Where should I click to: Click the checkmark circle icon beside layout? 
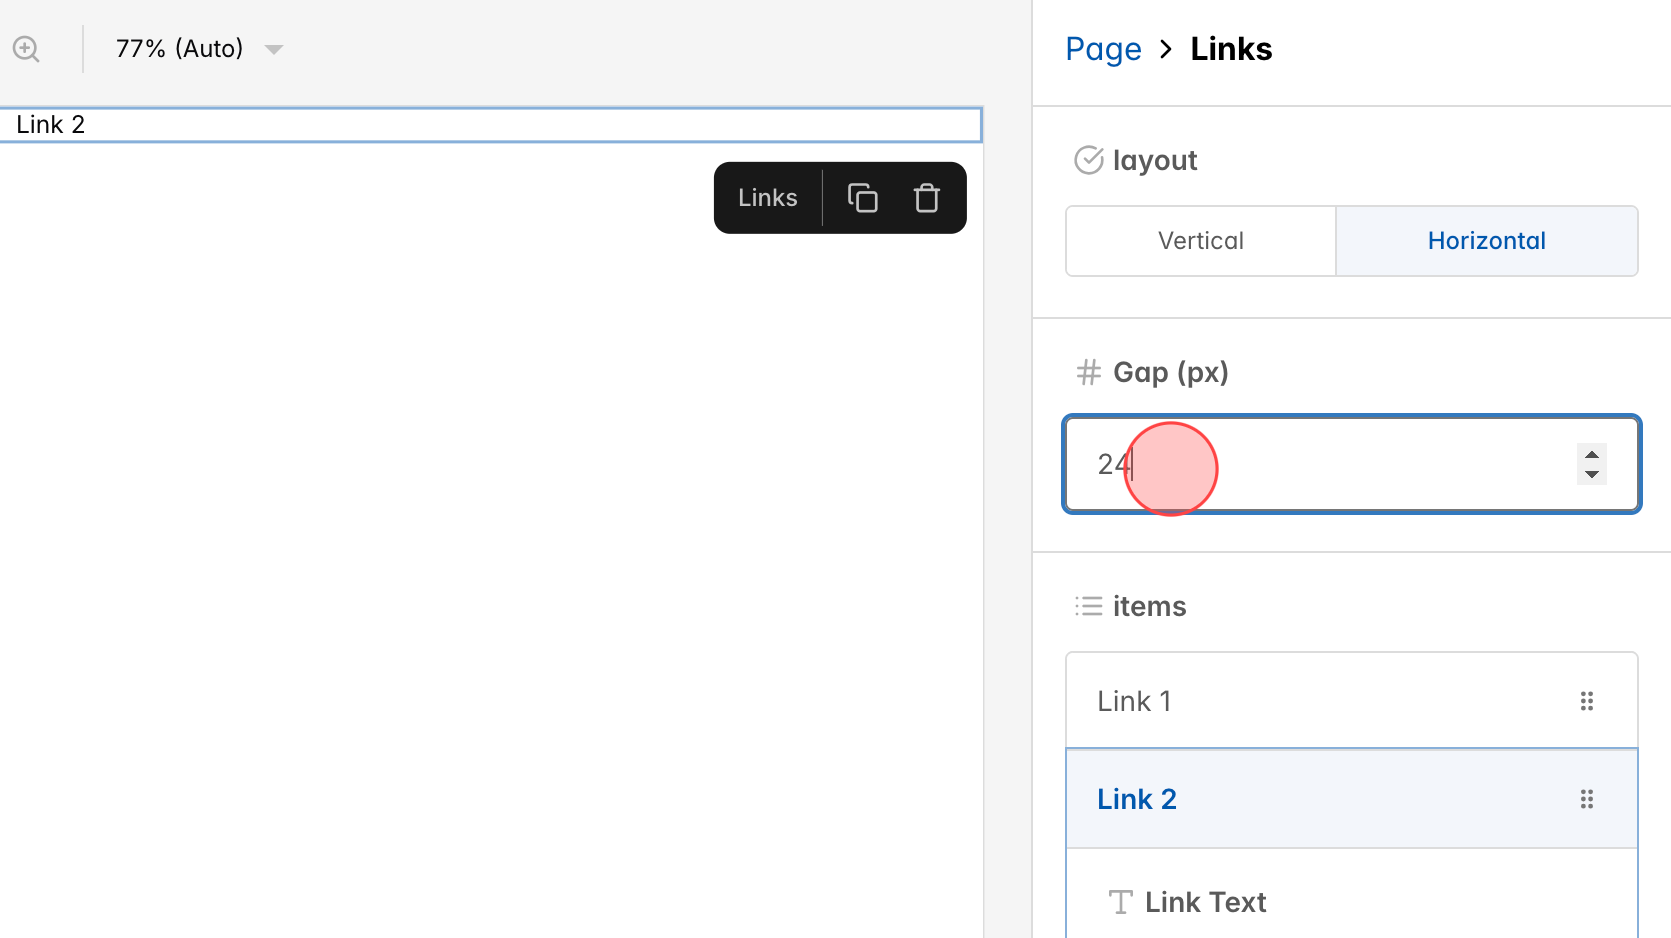point(1088,160)
